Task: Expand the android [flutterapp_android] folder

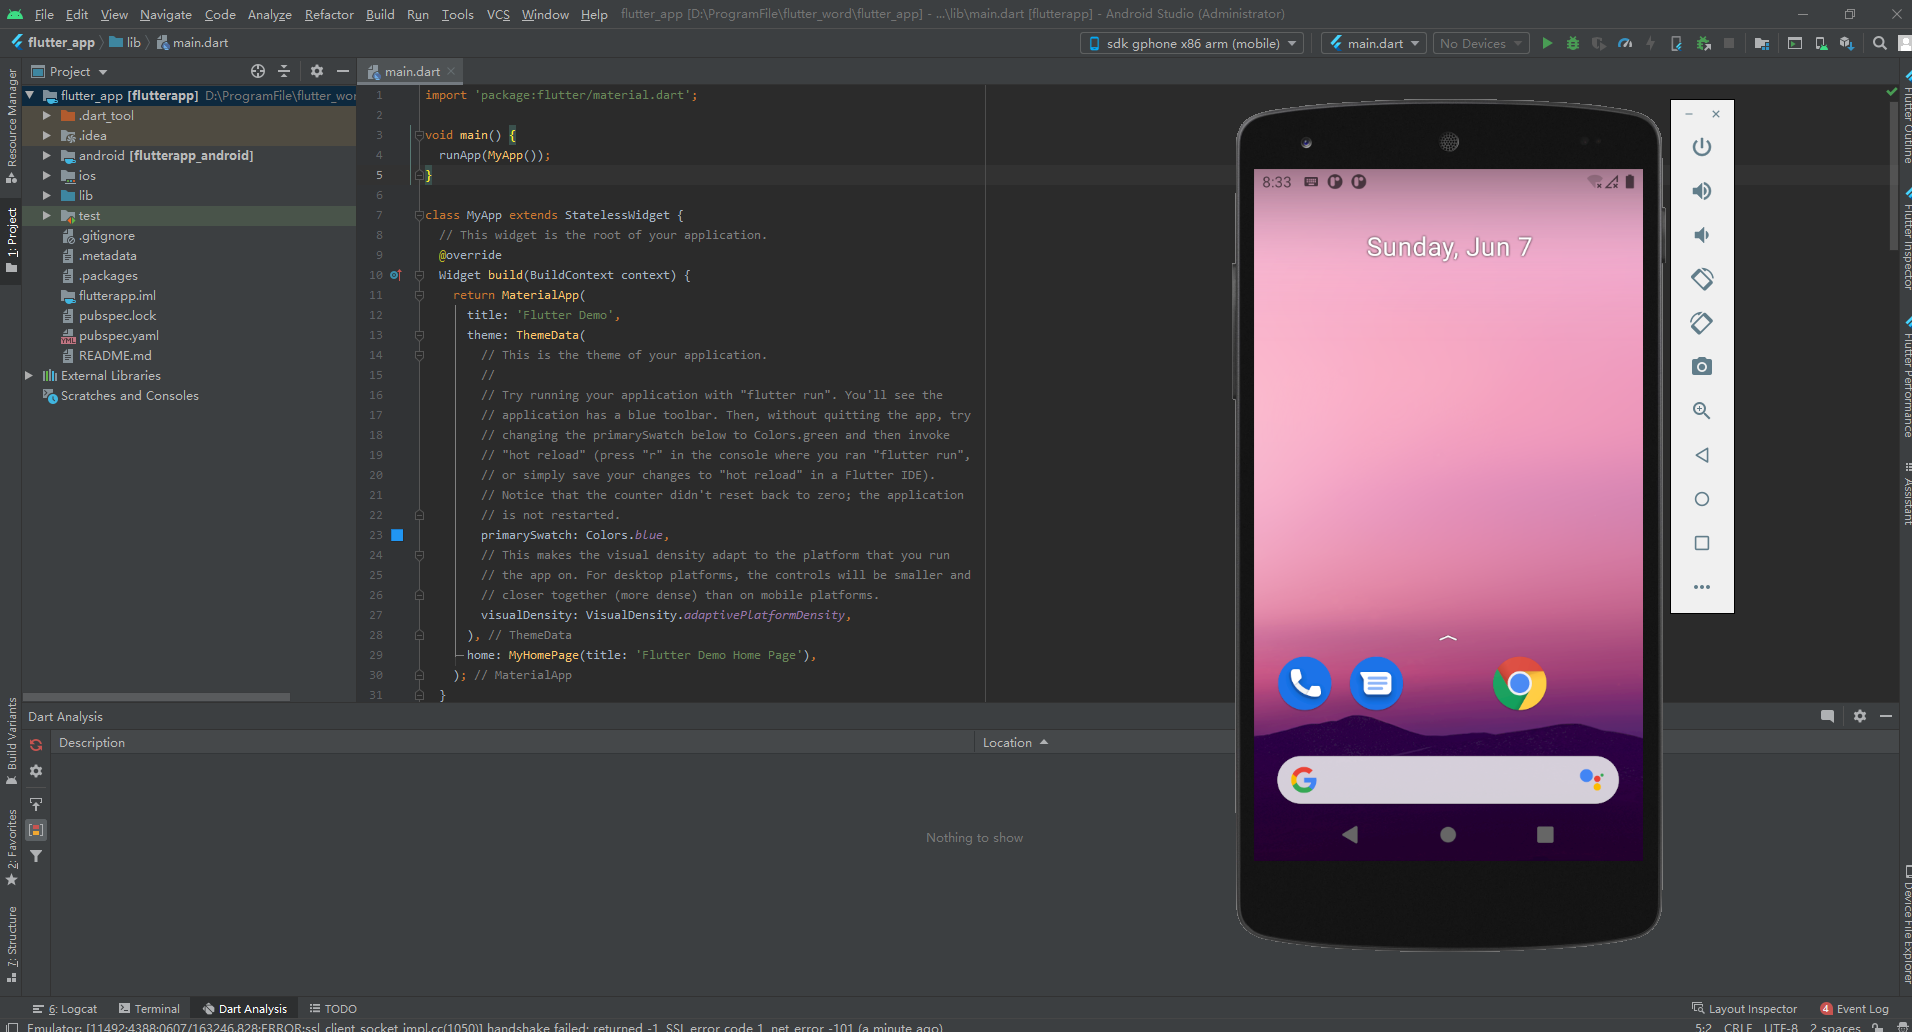Action: click(46, 155)
